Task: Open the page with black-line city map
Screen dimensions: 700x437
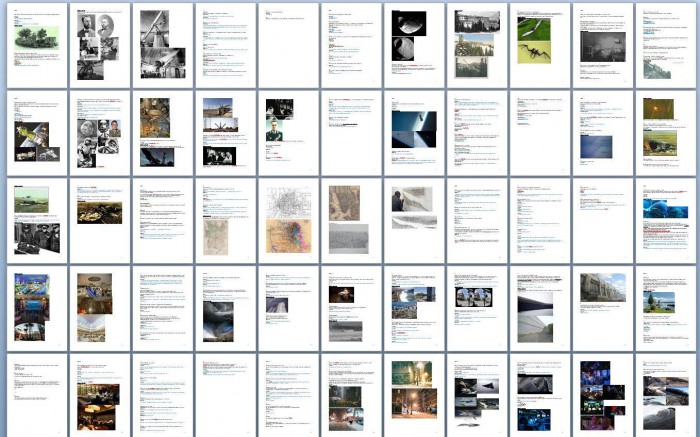Action: 286,219
